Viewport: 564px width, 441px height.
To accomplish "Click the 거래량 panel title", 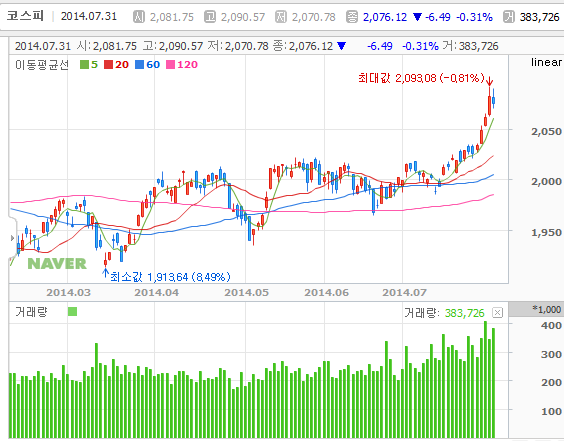I will pos(31,312).
